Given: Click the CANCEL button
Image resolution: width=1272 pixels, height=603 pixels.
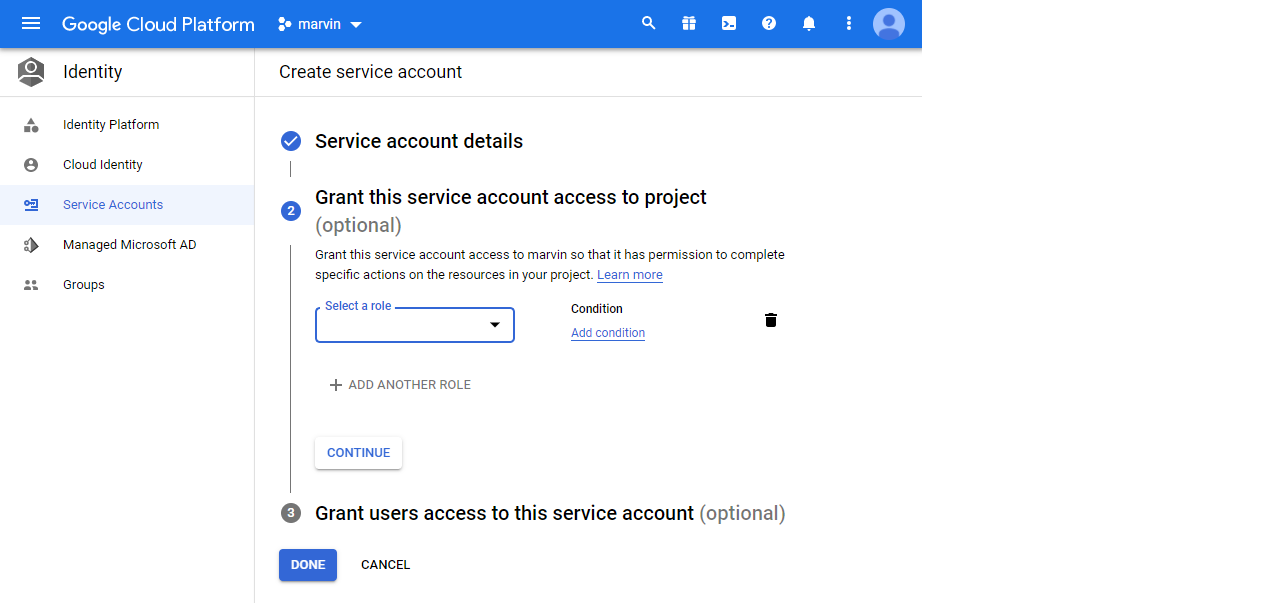Looking at the screenshot, I should click(386, 565).
